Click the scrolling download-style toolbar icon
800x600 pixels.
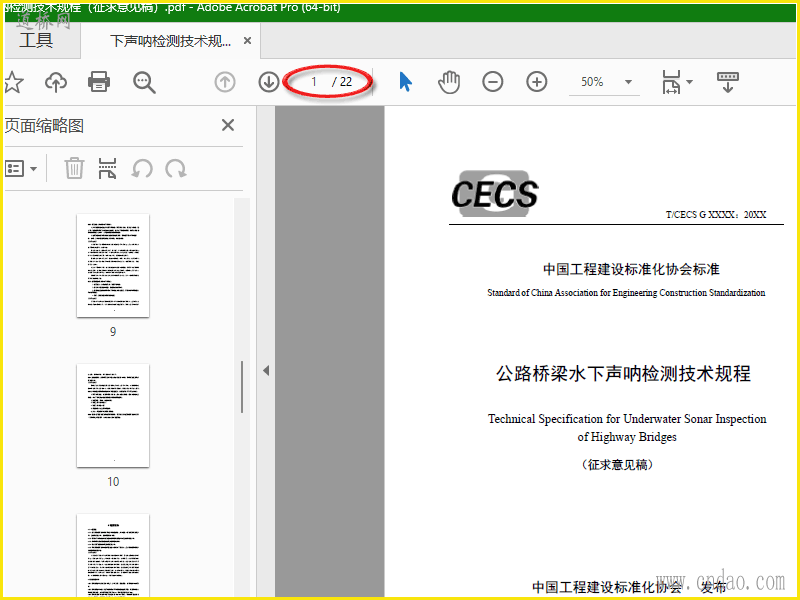coord(728,82)
